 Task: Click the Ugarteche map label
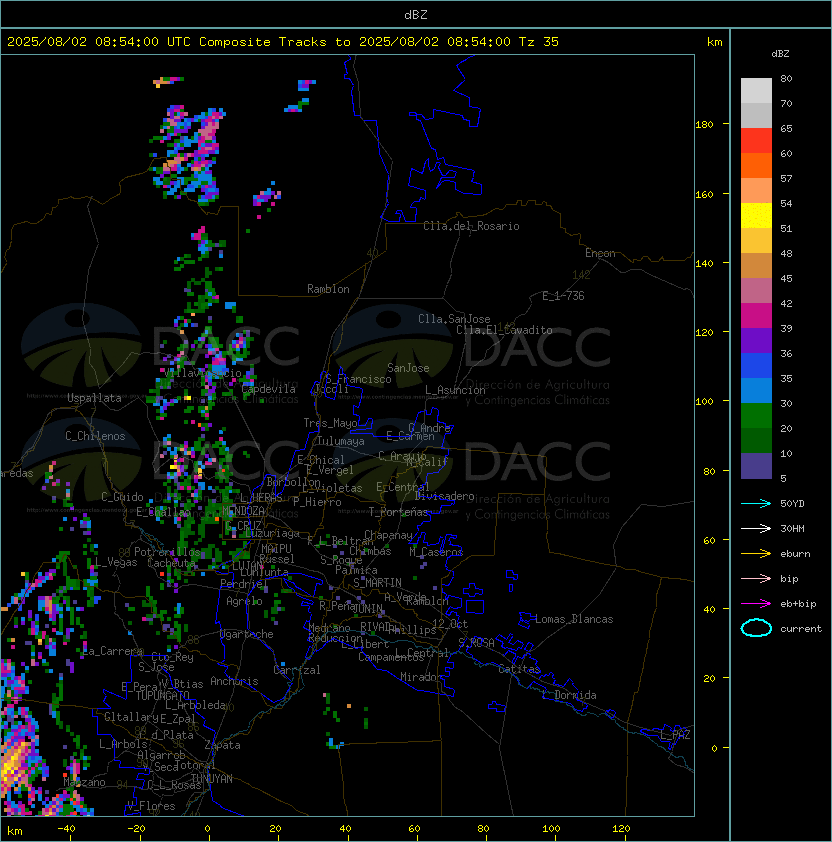pyautogui.click(x=247, y=634)
